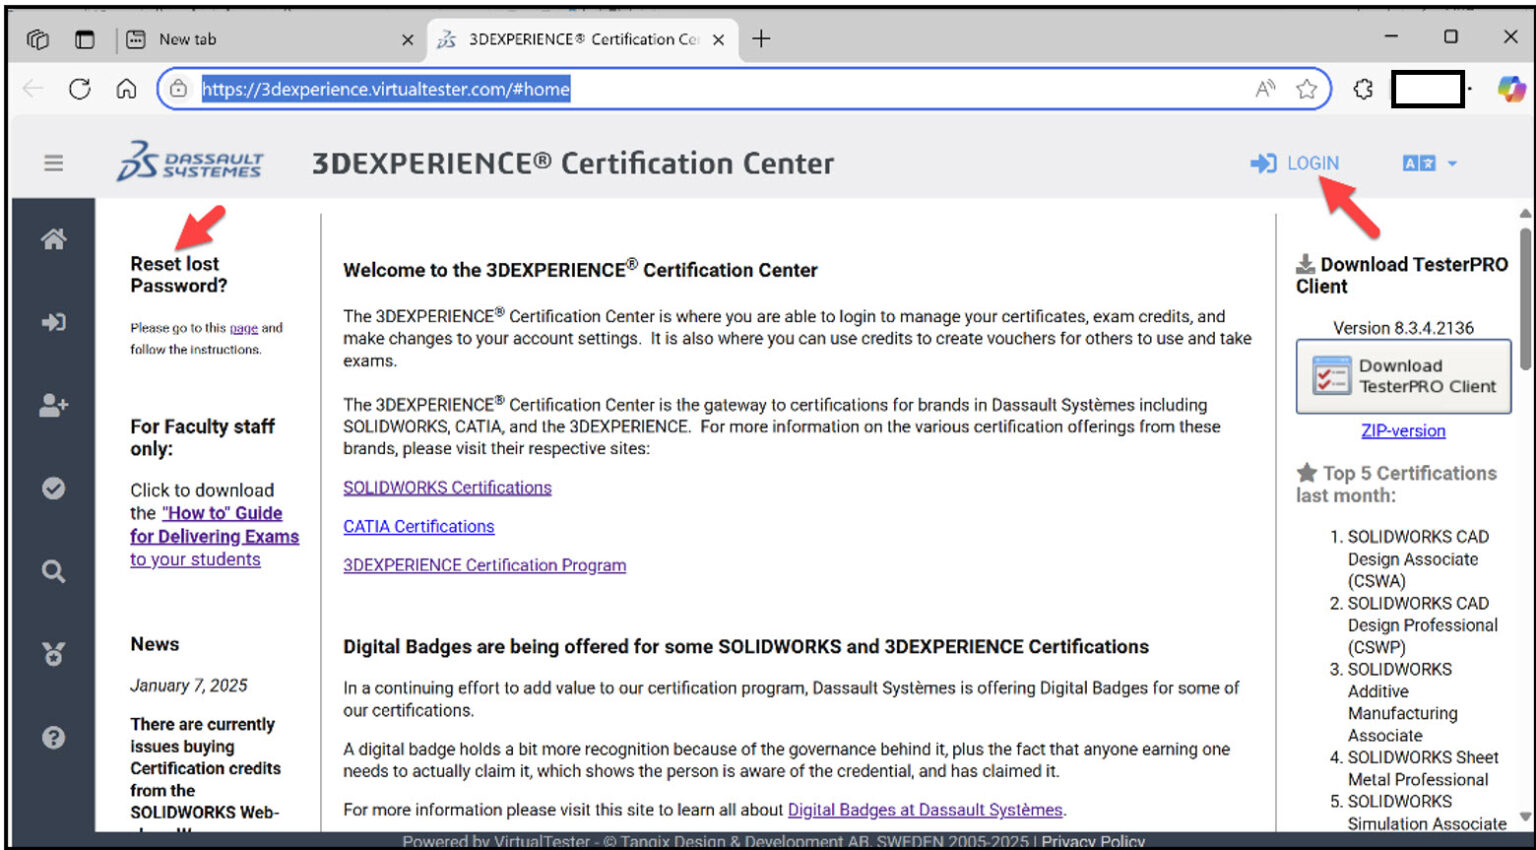
Task: Select the Home icon in the sidebar
Action: coord(53,238)
